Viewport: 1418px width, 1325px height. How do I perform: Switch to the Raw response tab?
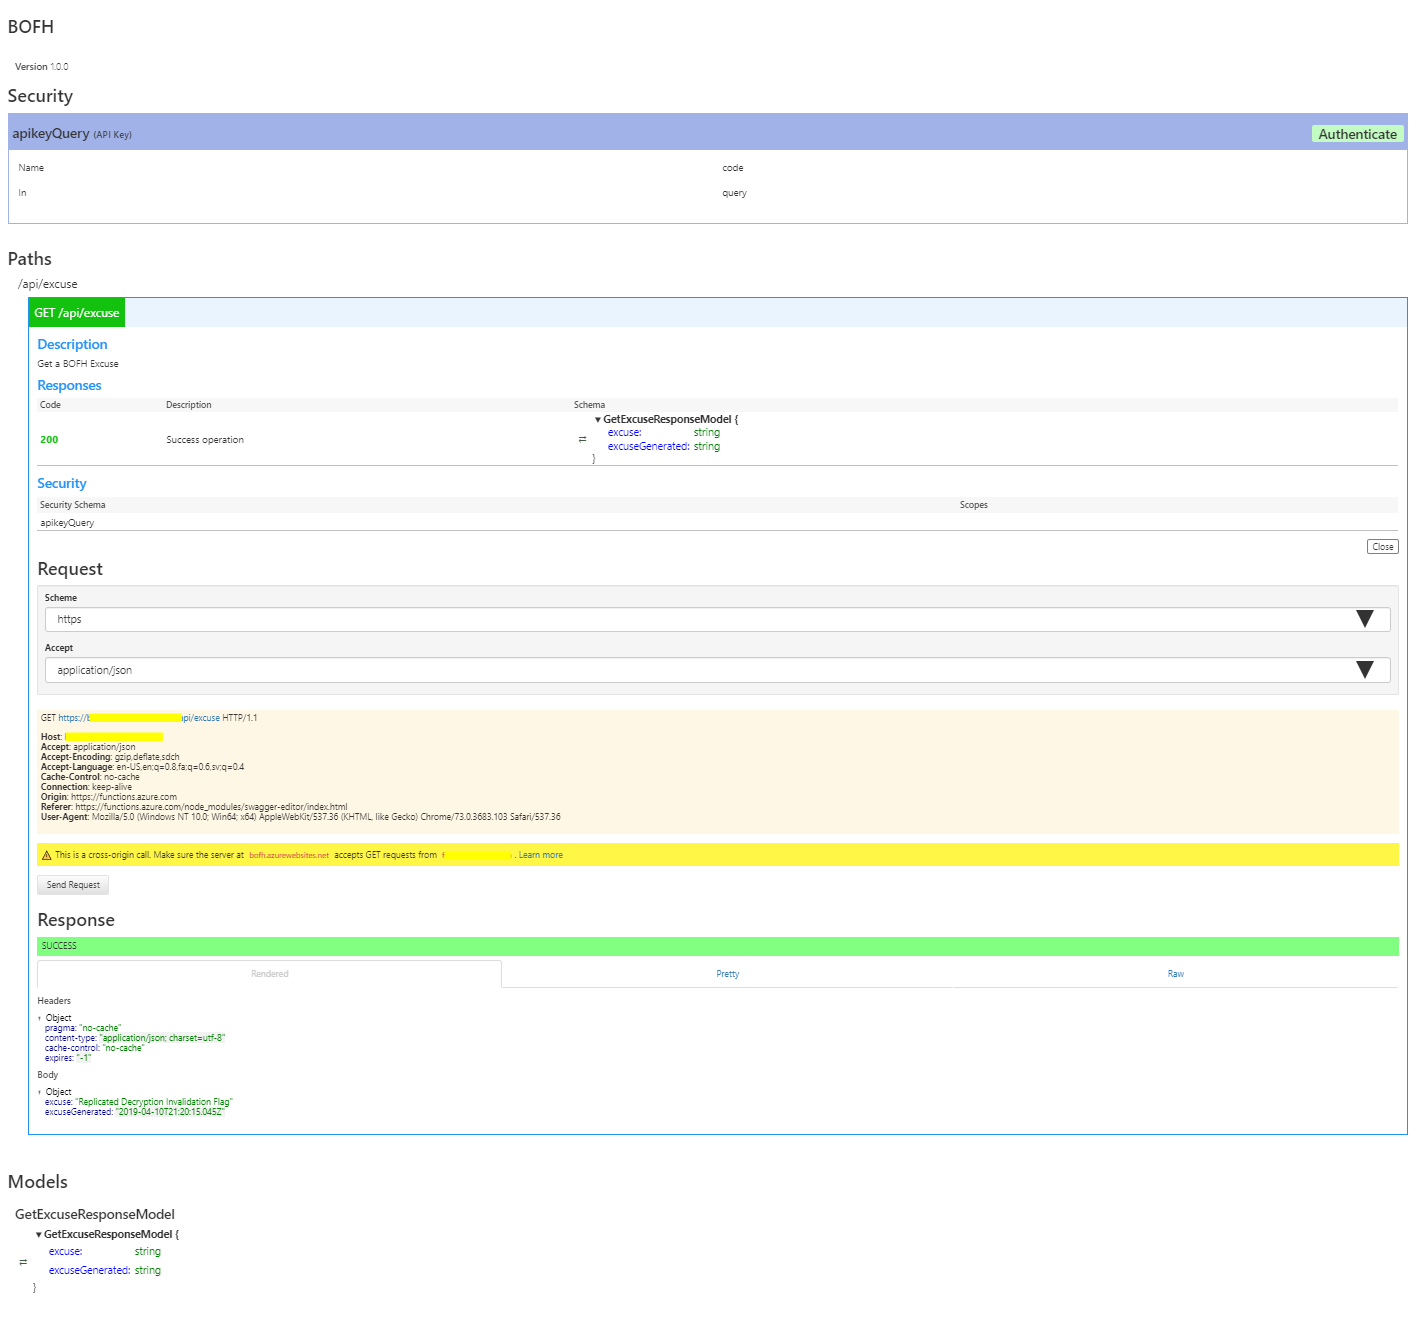point(1175,974)
